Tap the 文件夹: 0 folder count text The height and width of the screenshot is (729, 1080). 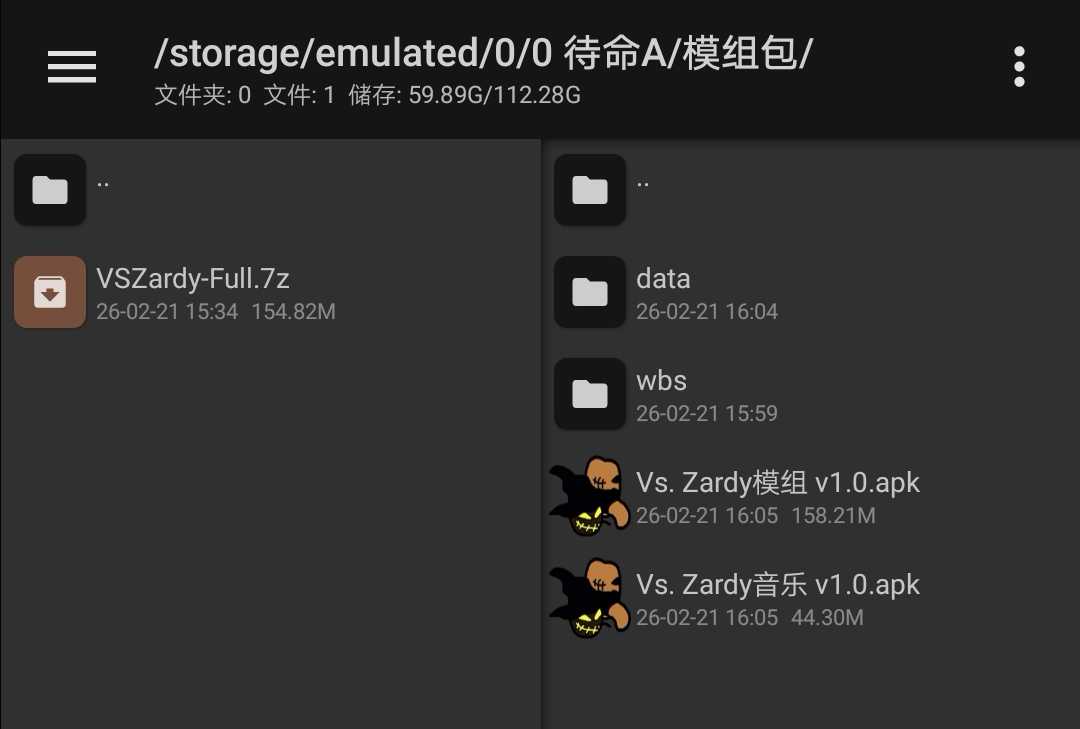[x=202, y=96]
